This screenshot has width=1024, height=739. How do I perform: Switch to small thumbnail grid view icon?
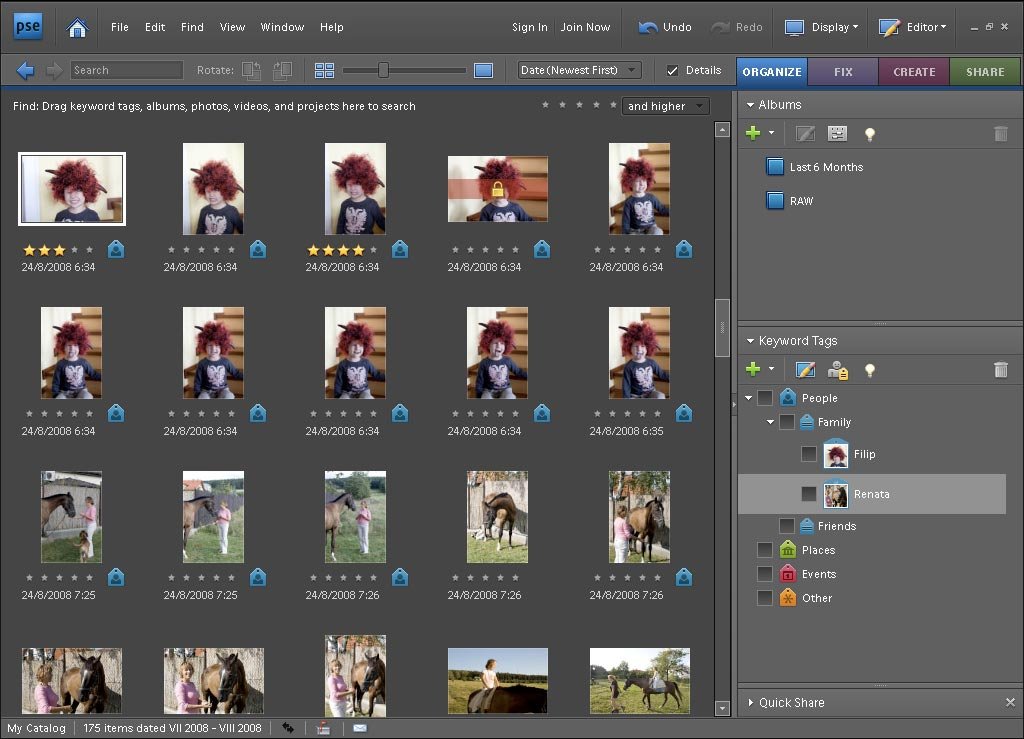(x=324, y=70)
